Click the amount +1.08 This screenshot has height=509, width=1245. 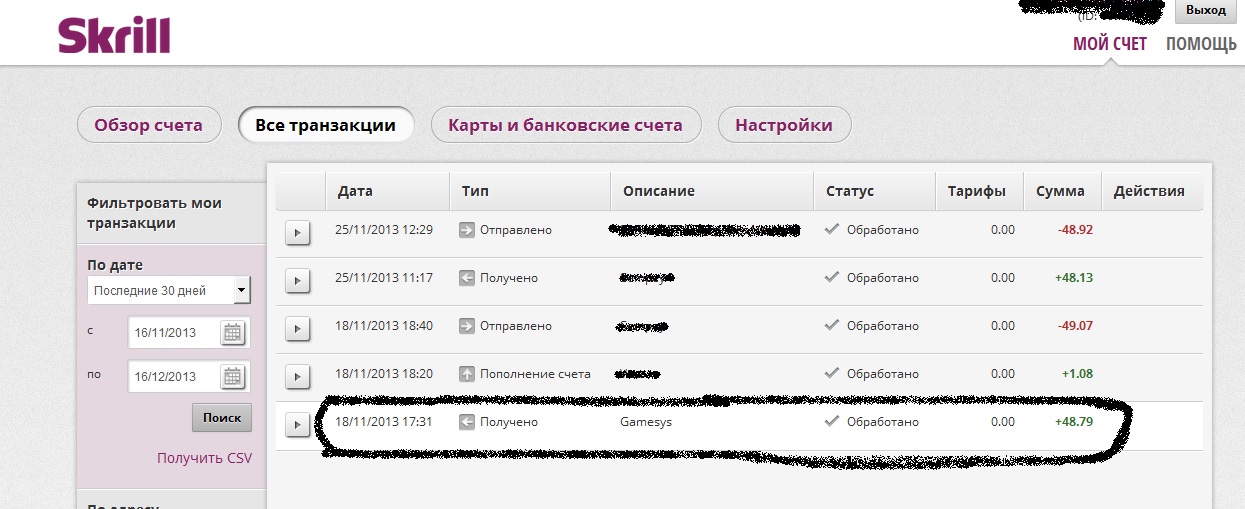click(1078, 374)
